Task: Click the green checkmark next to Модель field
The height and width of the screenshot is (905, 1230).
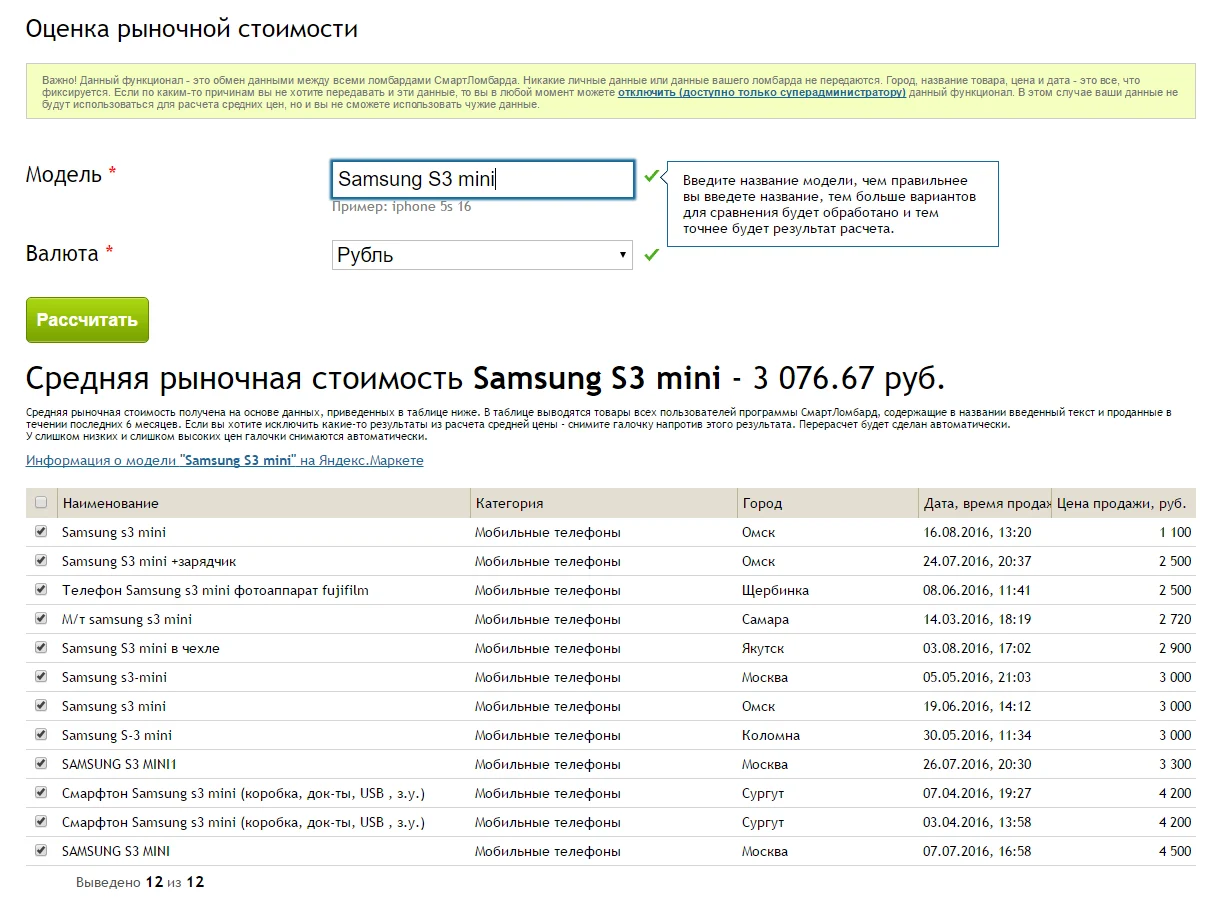Action: (x=652, y=176)
